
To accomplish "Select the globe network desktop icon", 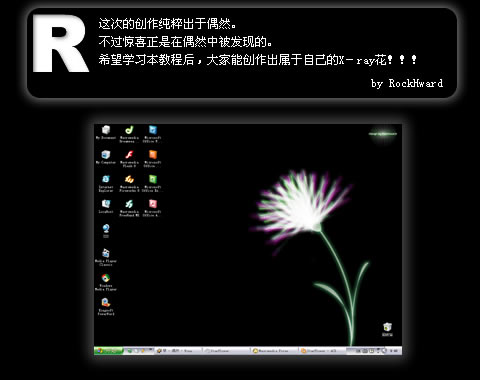I will [x=106, y=231].
